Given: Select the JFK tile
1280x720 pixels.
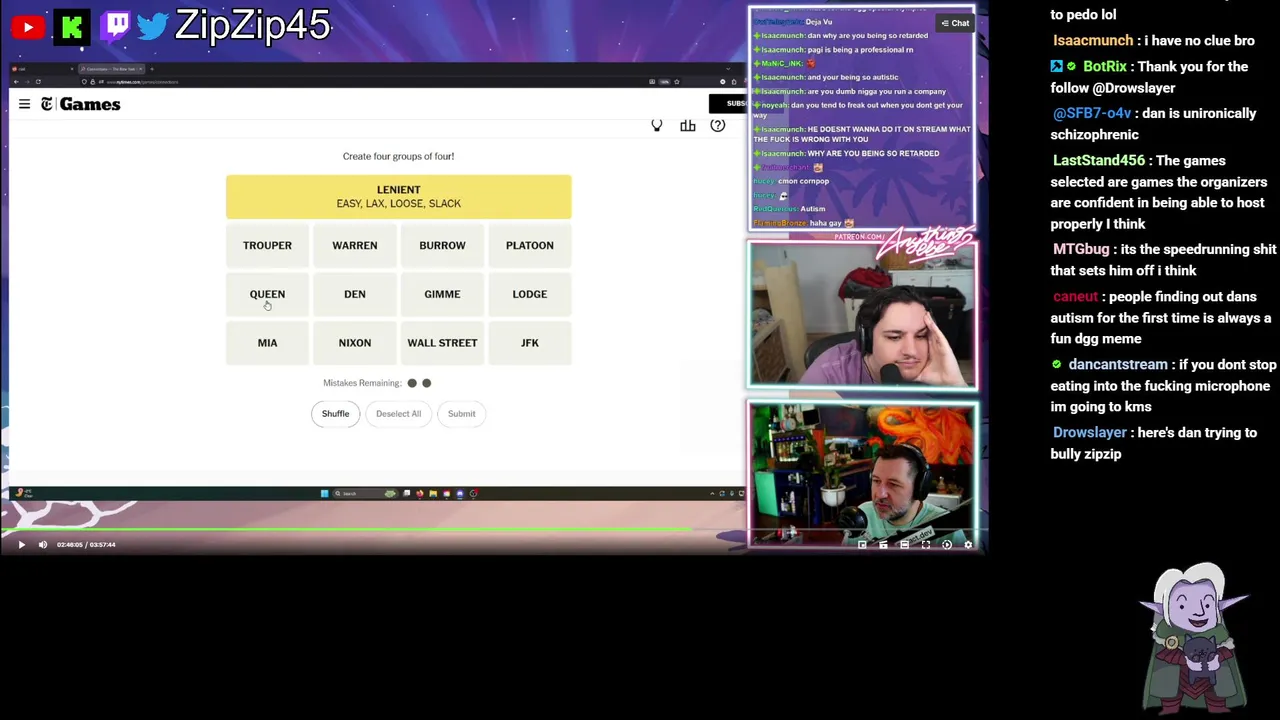Looking at the screenshot, I should click(x=530, y=343).
